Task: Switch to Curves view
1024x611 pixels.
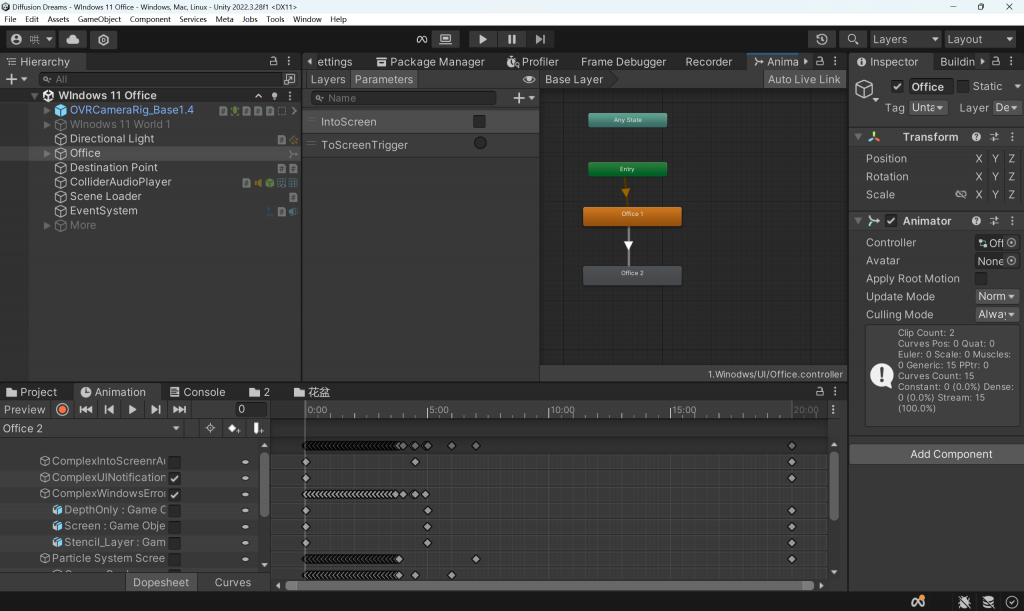Action: [232, 582]
